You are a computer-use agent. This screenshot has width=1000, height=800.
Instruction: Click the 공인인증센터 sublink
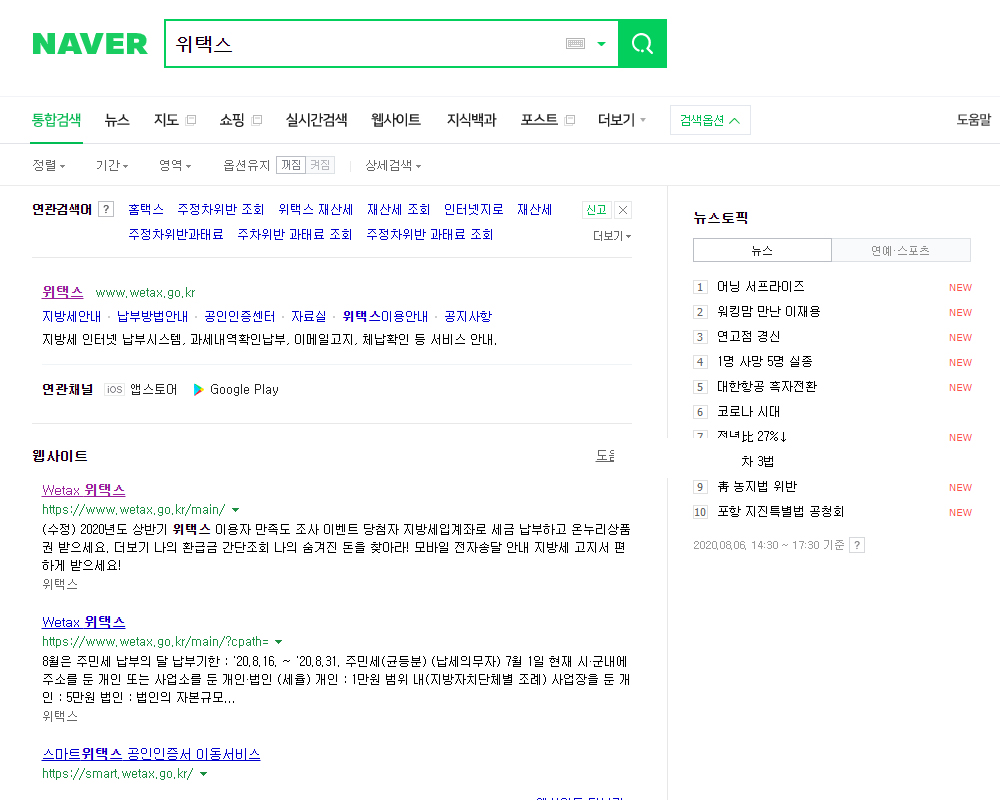(240, 316)
